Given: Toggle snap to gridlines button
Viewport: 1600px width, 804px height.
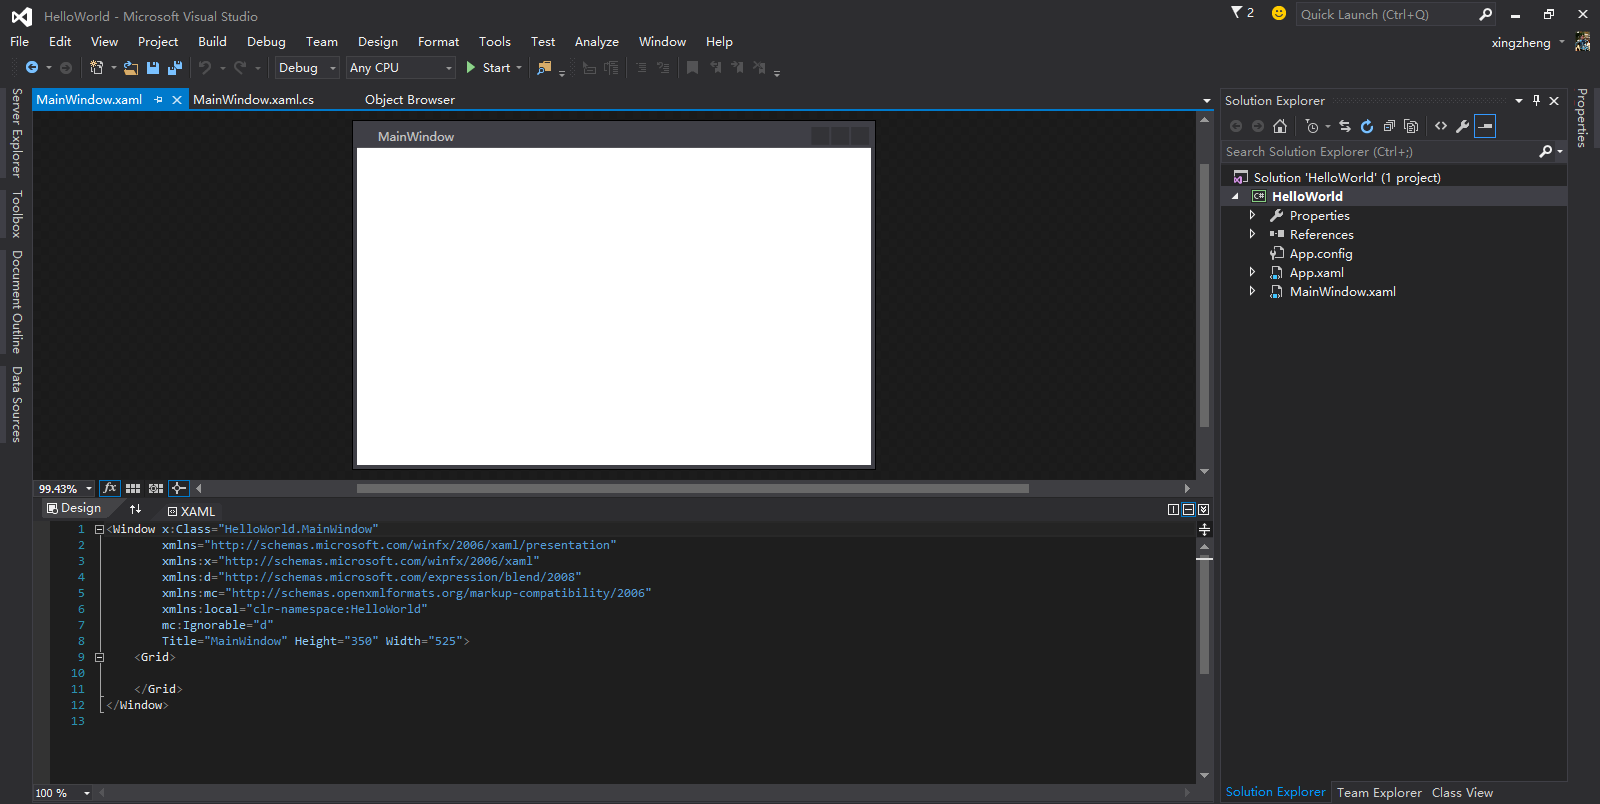Looking at the screenshot, I should [x=156, y=488].
